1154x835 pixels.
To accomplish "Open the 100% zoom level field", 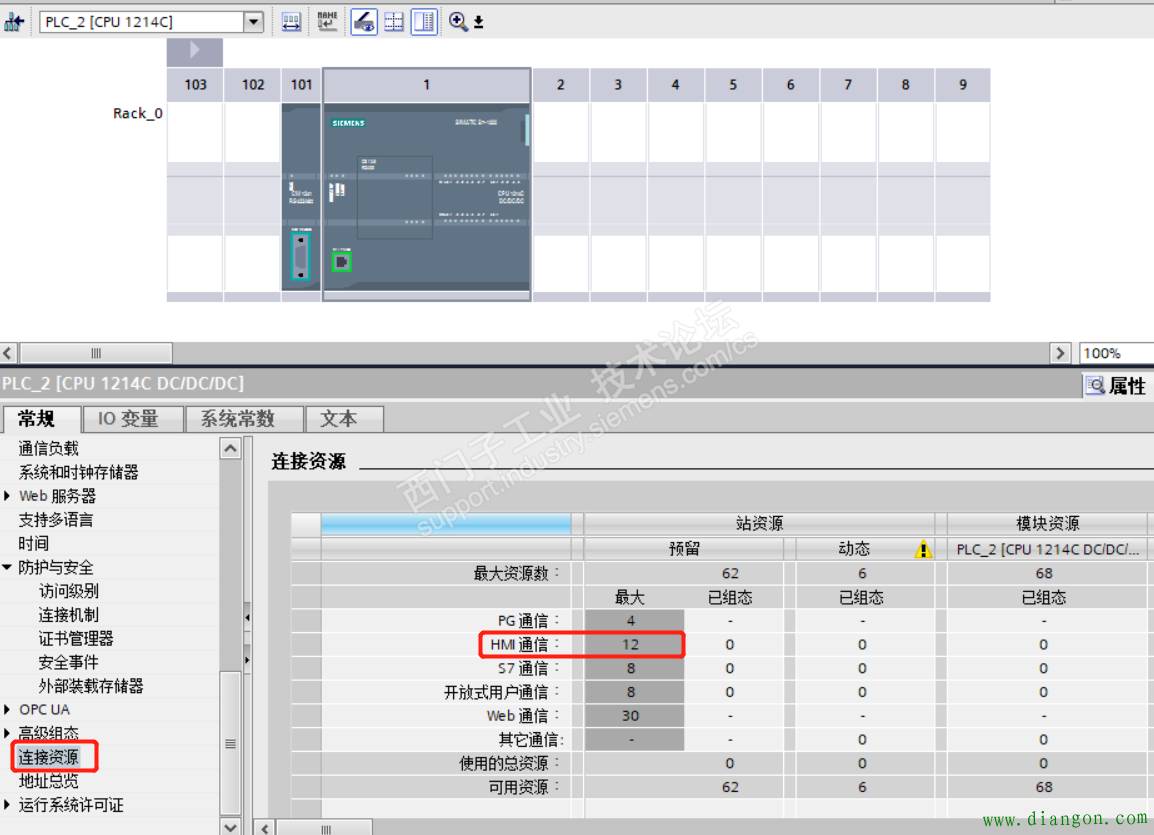I will click(1114, 353).
